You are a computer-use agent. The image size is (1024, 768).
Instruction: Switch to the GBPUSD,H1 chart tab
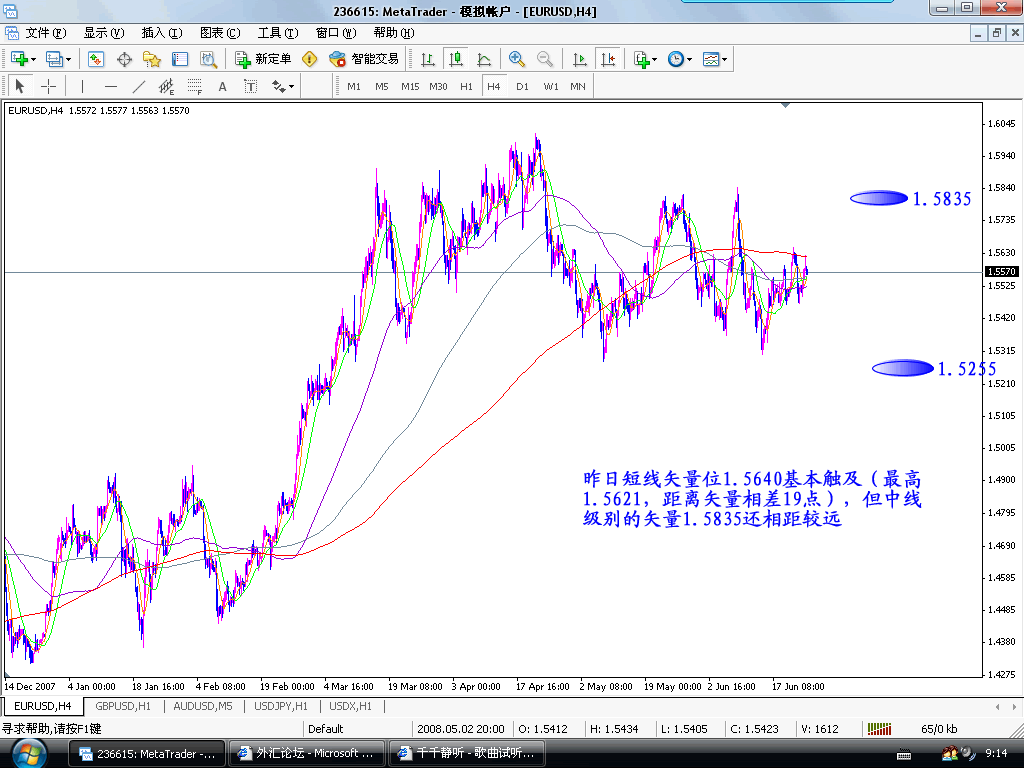click(x=123, y=706)
